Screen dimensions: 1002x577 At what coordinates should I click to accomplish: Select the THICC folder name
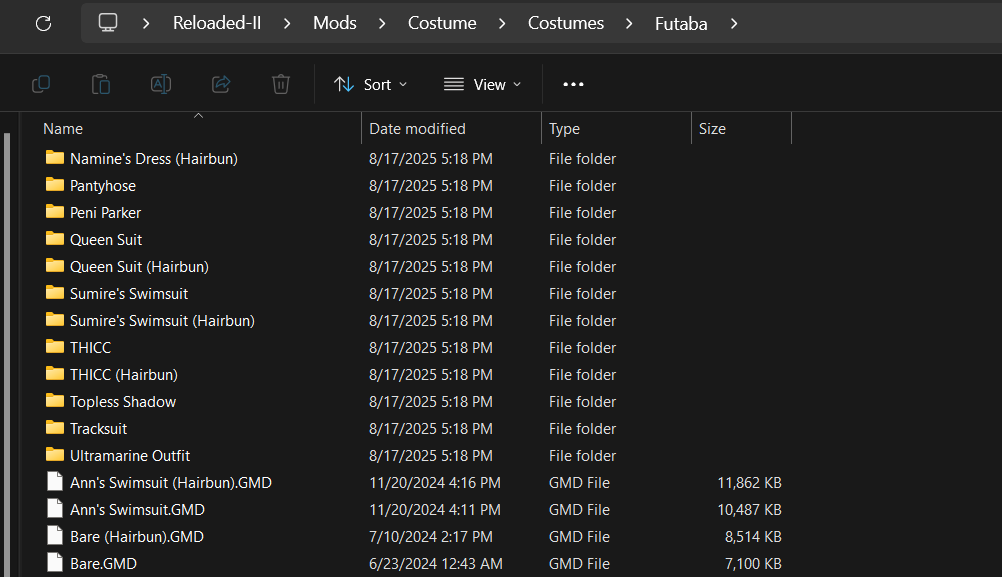pos(91,348)
